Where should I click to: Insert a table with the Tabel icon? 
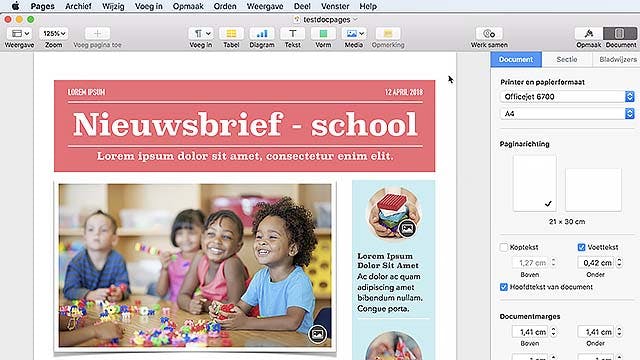tap(231, 33)
